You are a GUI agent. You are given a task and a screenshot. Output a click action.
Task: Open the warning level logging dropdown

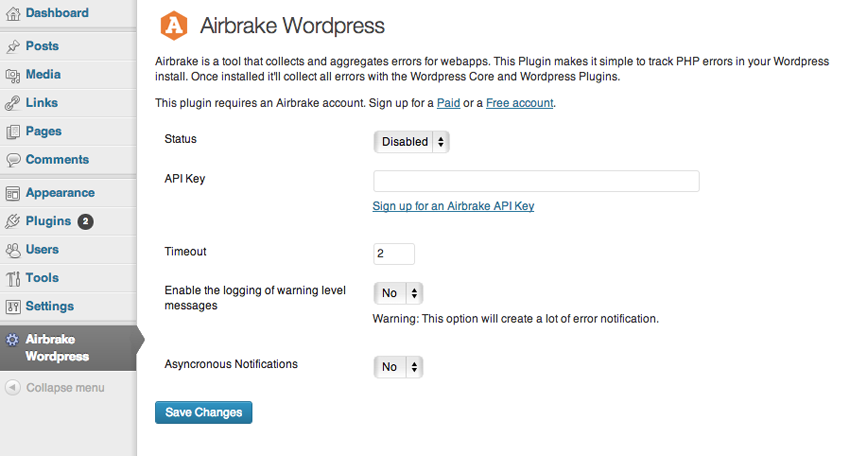coord(398,293)
